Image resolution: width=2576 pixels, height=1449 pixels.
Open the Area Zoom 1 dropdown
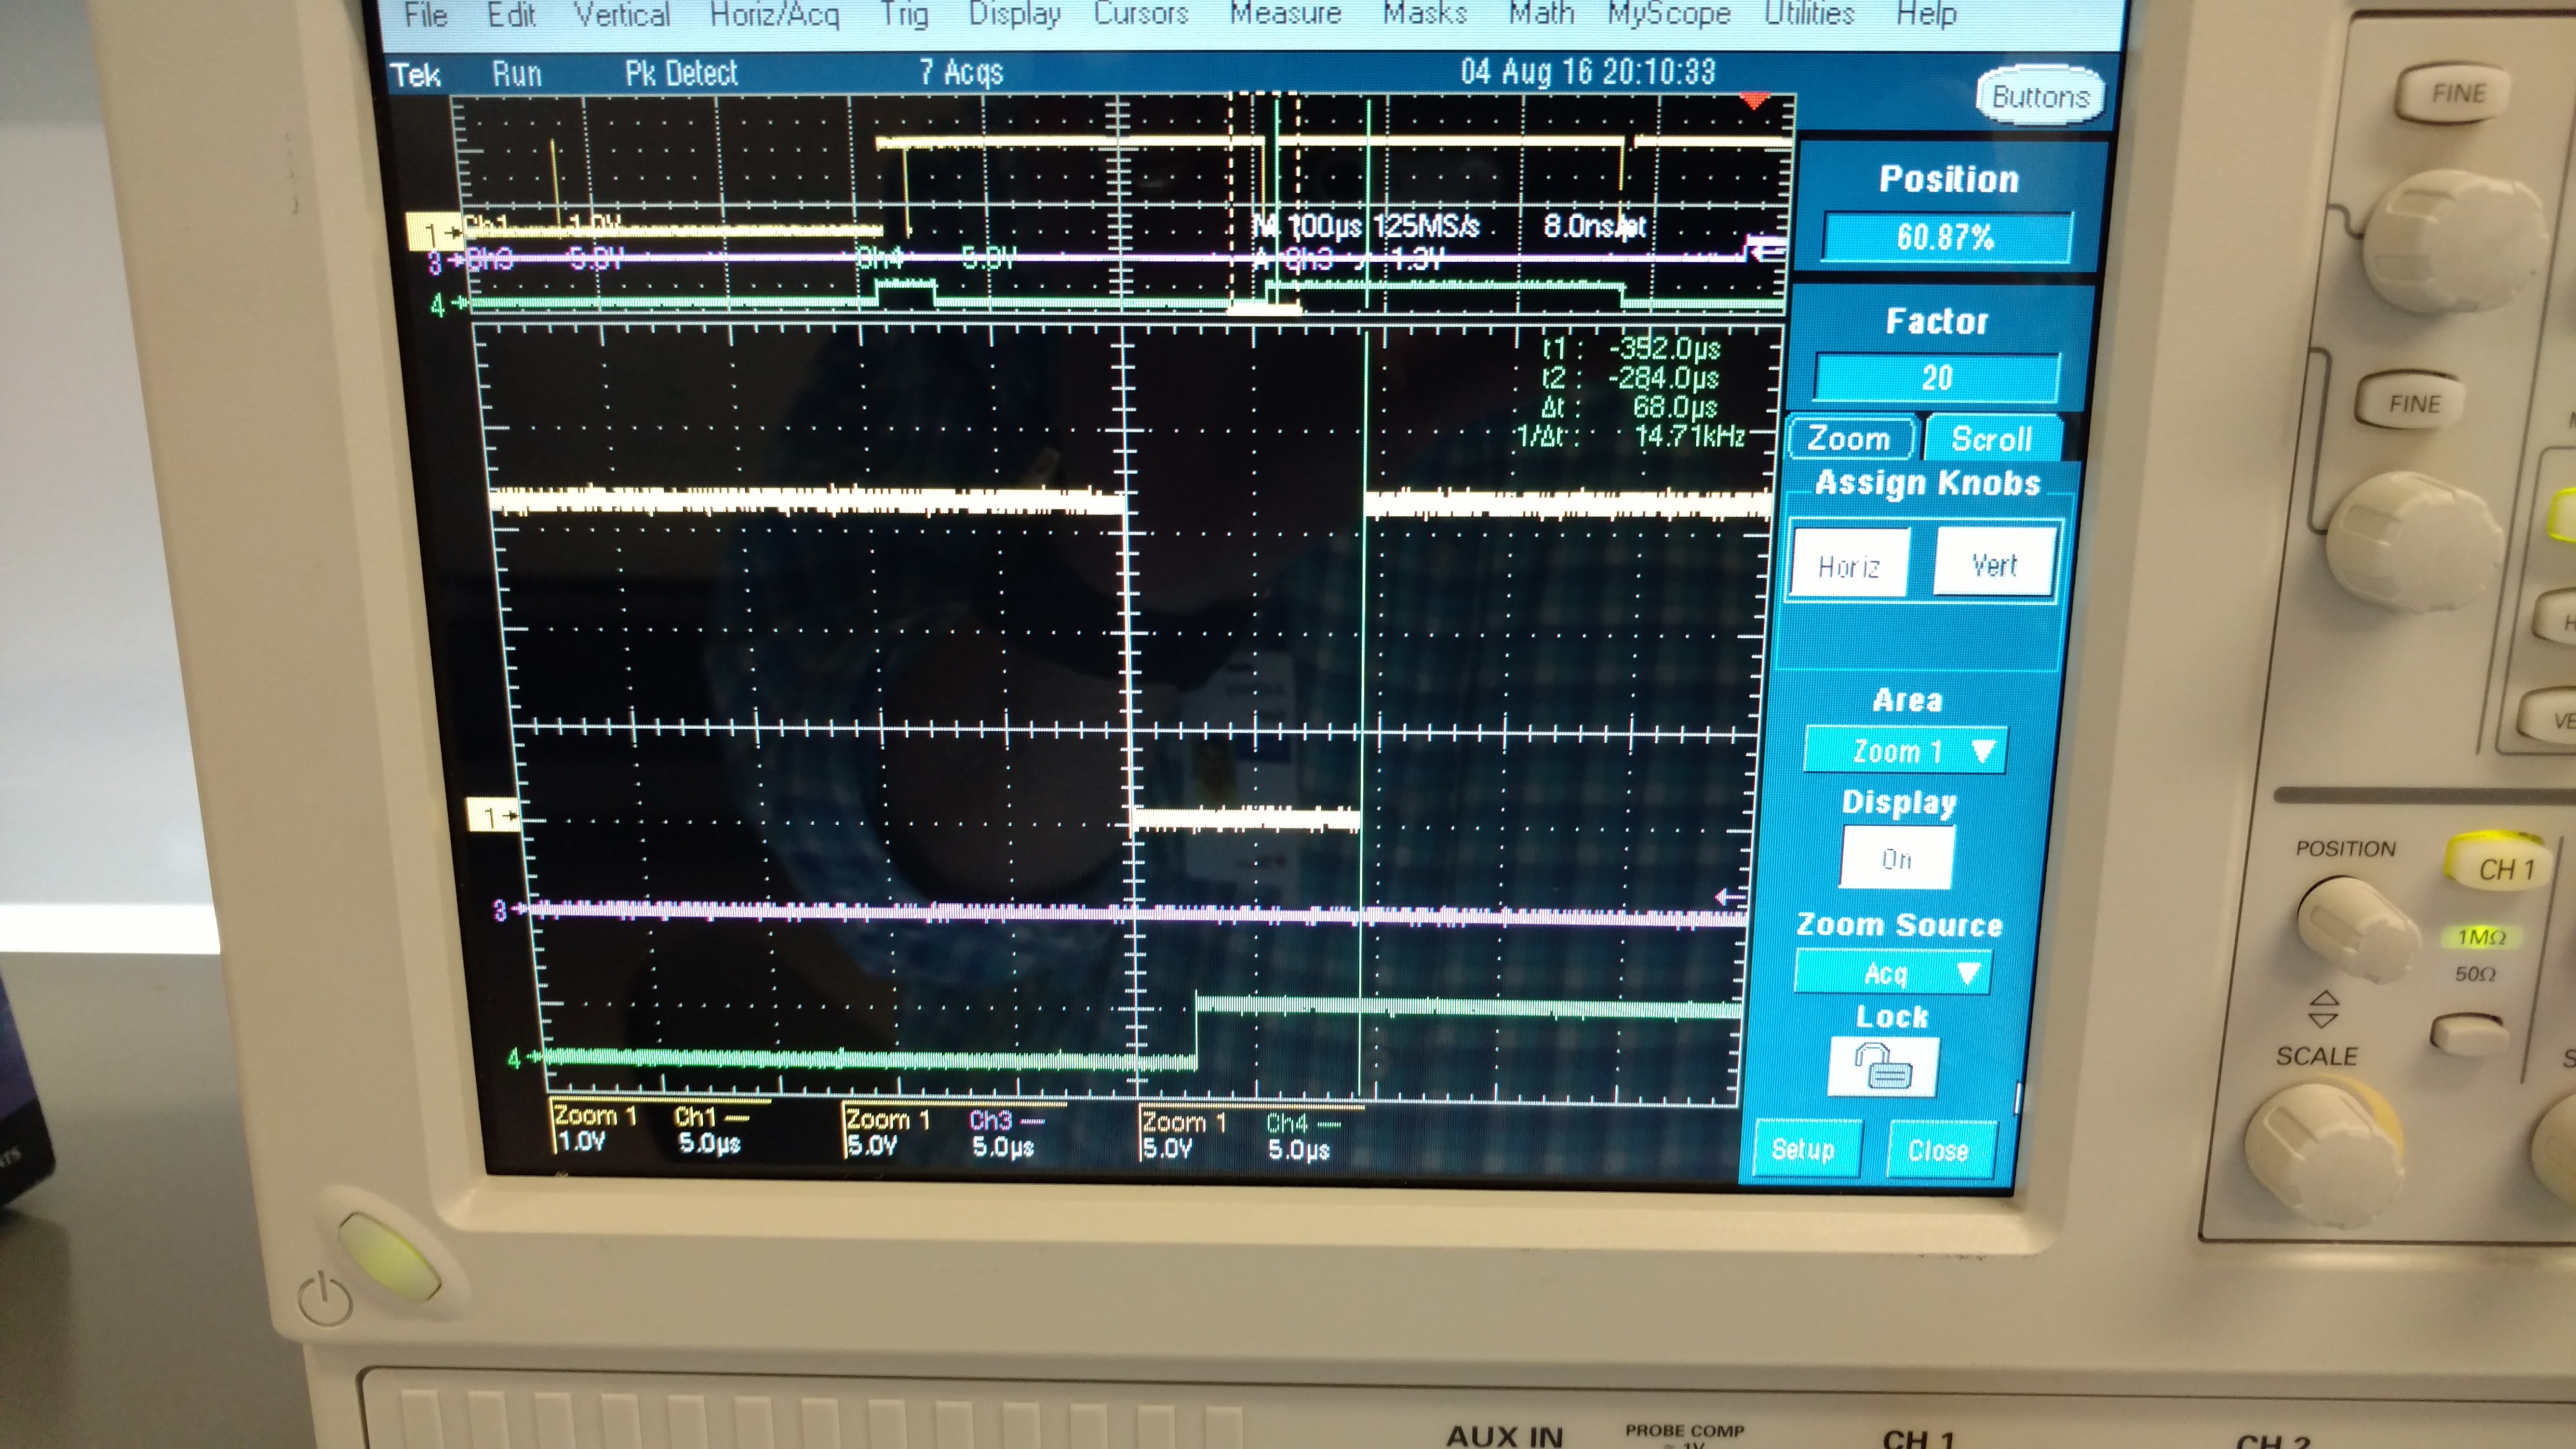pos(1905,751)
